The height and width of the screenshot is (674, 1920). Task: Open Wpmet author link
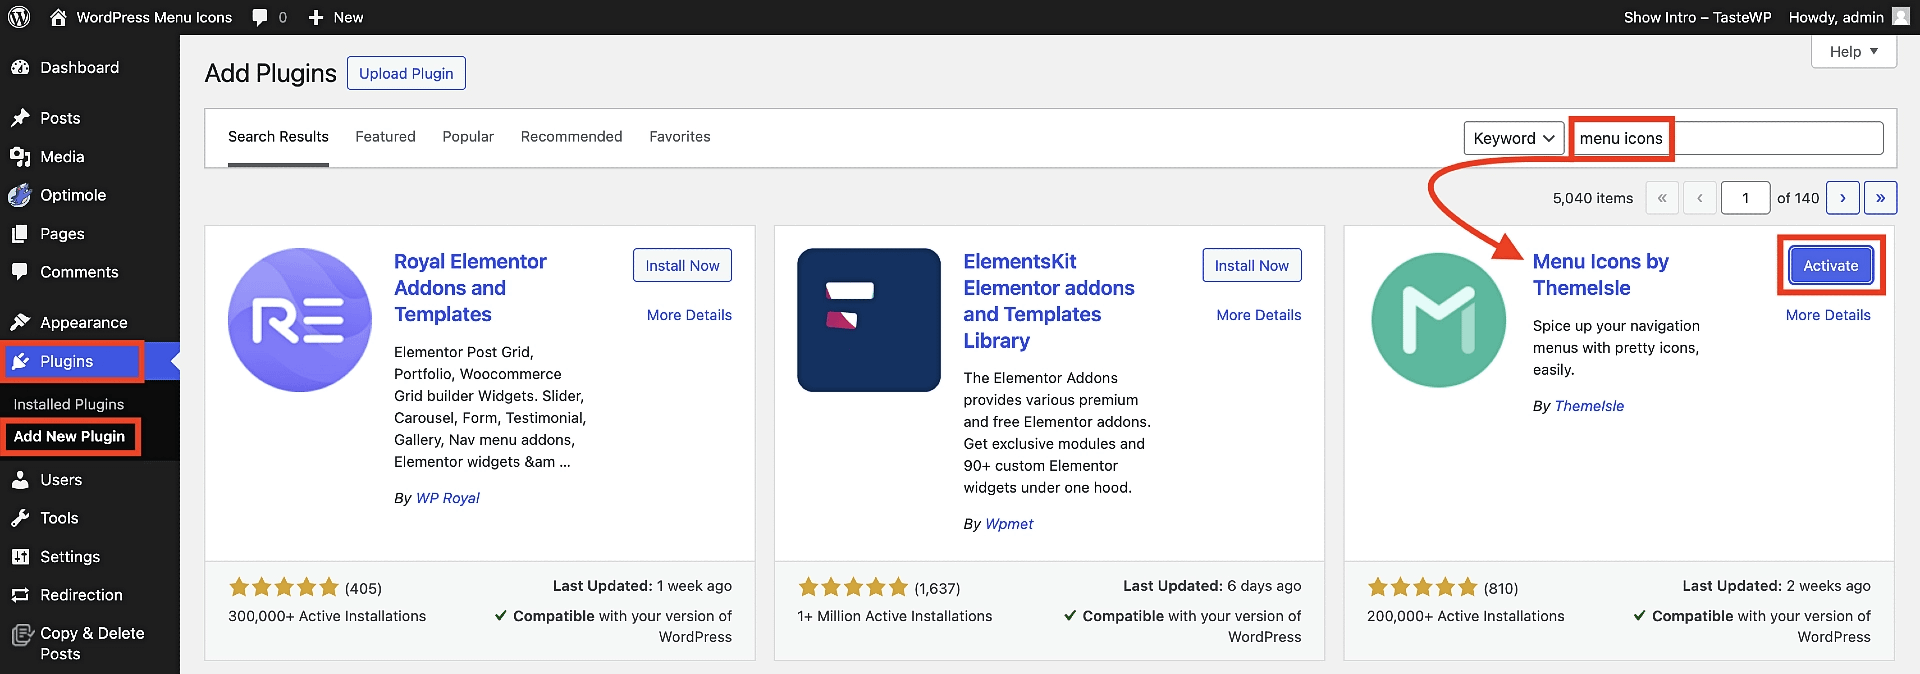[x=1009, y=524]
